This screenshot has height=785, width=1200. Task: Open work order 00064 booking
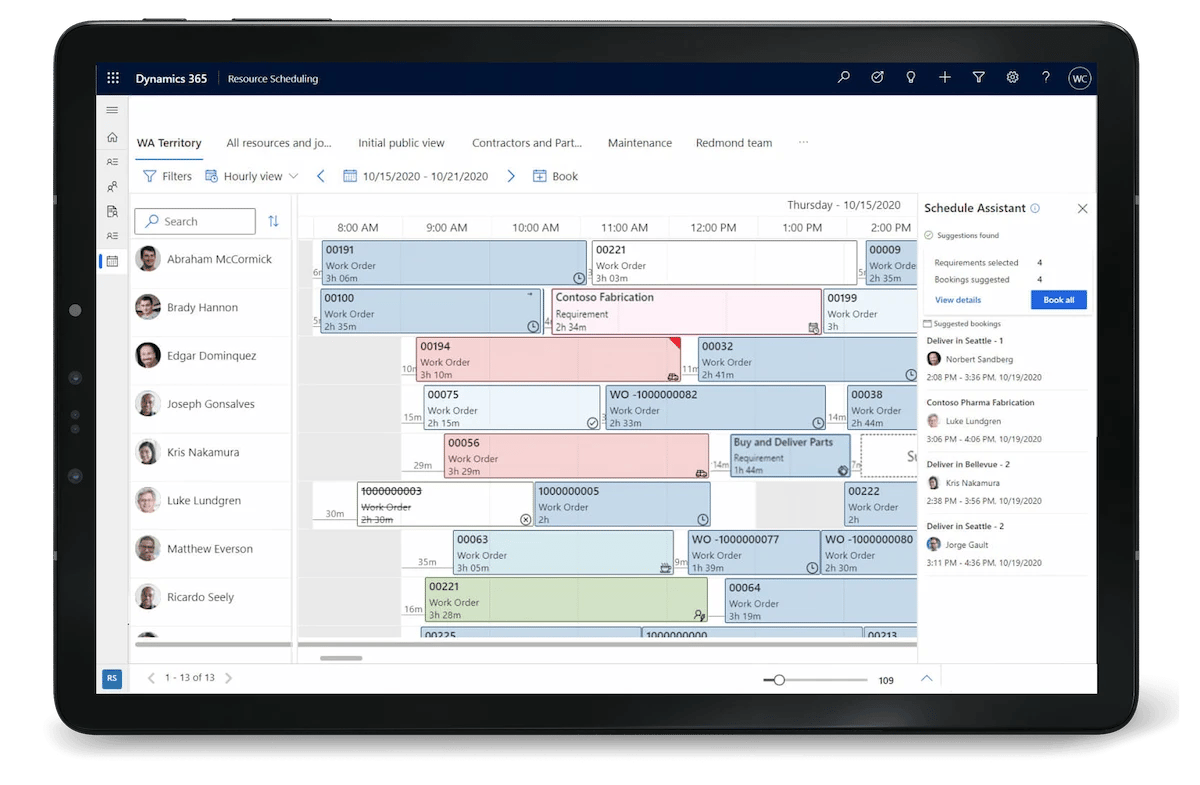821,600
